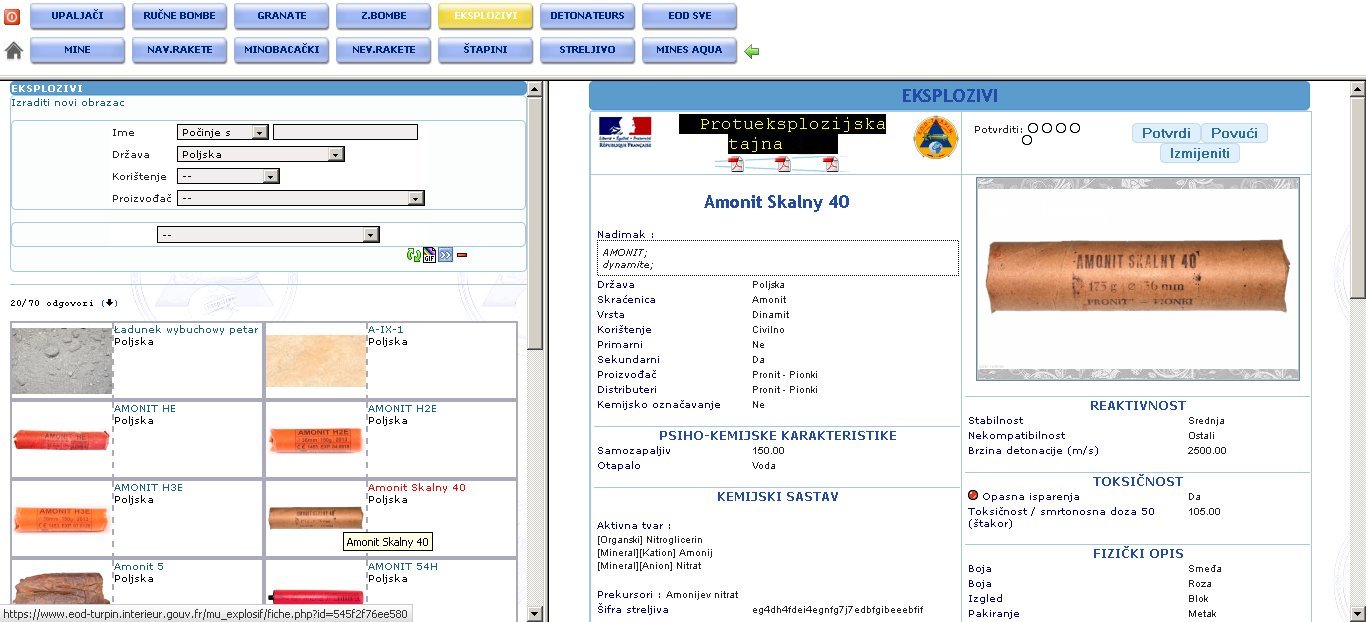Screen dimensions: 1366x622
Task: Open the last PDF document icon
Action: click(831, 164)
